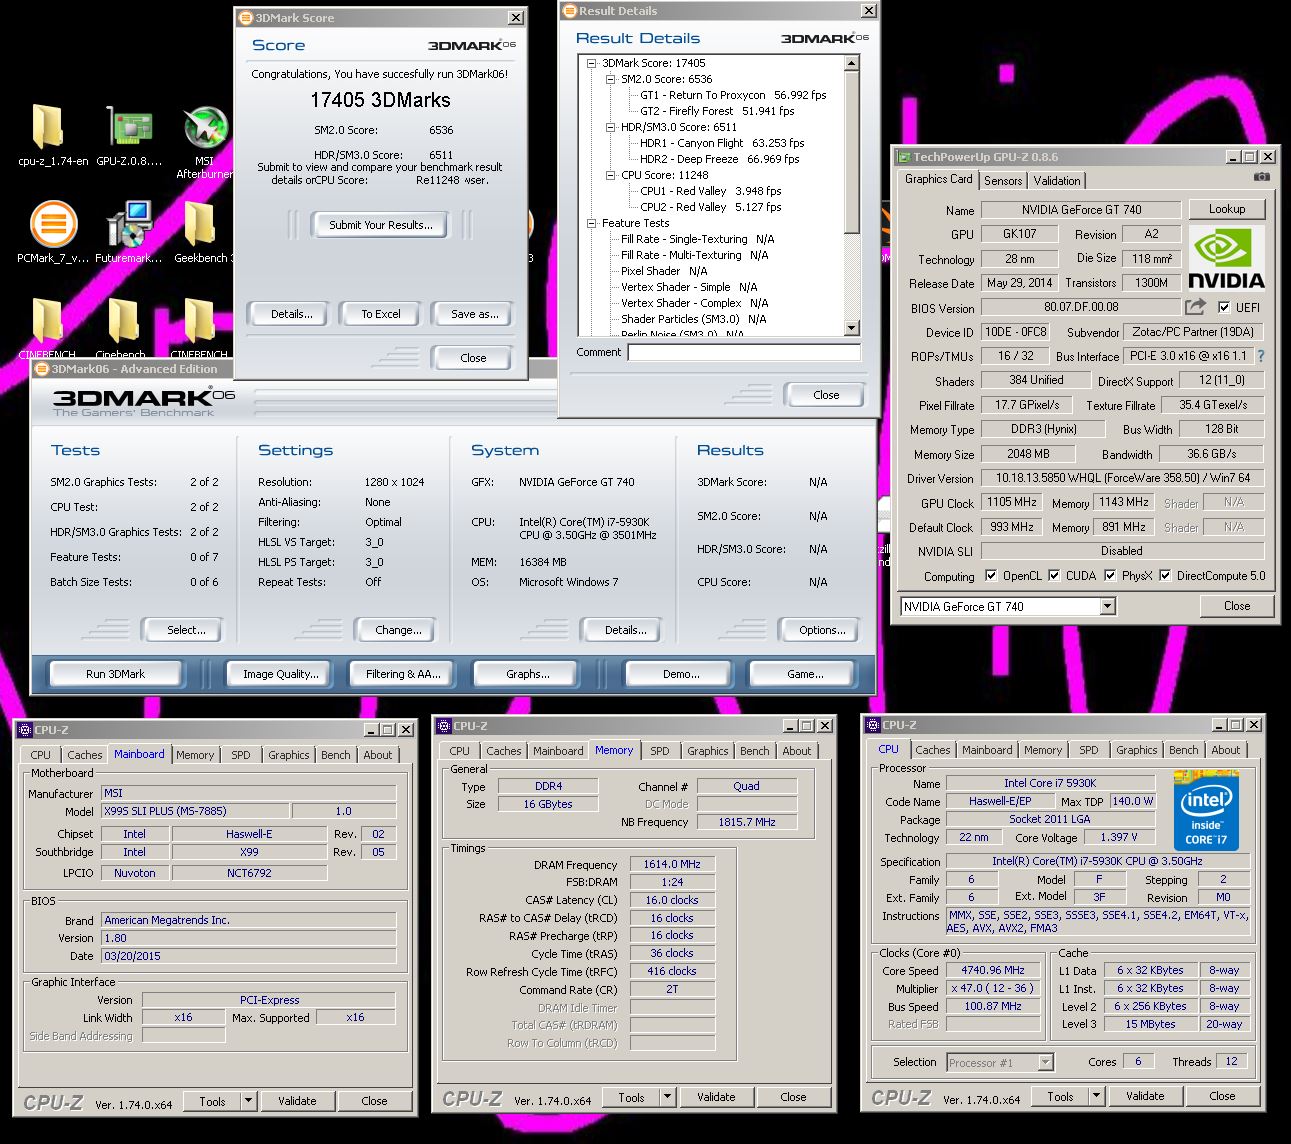Image resolution: width=1291 pixels, height=1144 pixels.
Task: Click the NVIDIA logo in GPU-Z
Action: click(1227, 258)
